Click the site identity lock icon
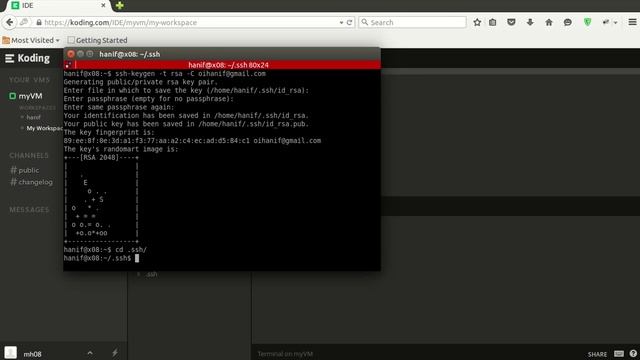Image resolution: width=640 pixels, height=360 pixels. 39,22
